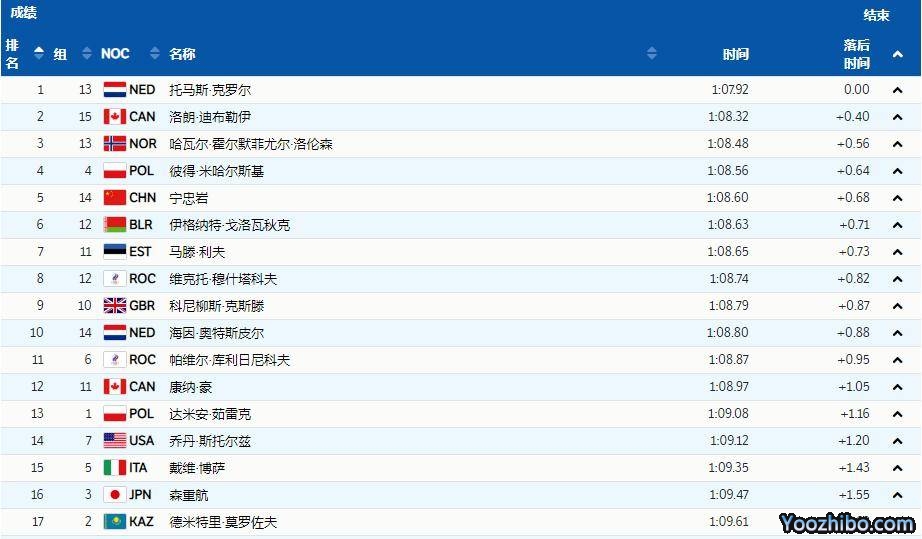Click the 落后时间 column header
Image resolution: width=922 pixels, height=539 pixels.
(x=856, y=54)
